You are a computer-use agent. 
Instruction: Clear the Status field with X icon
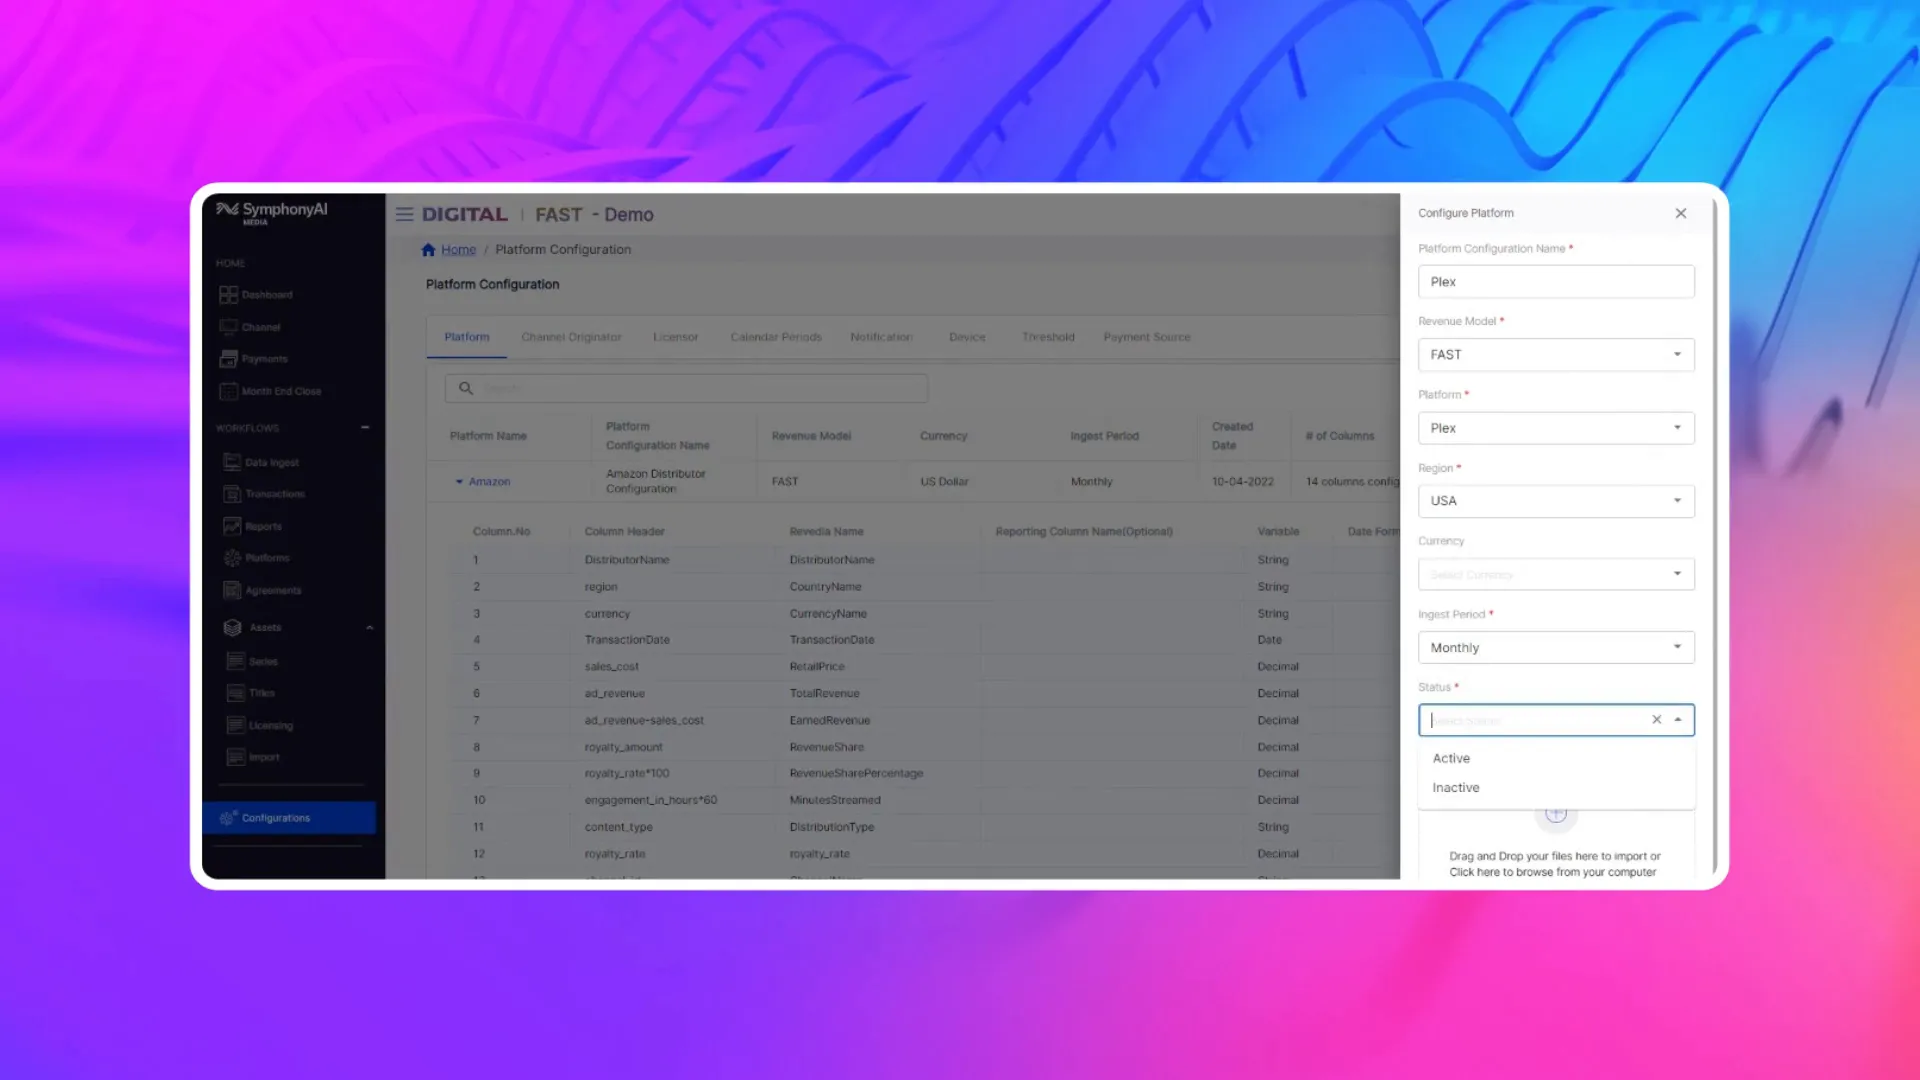point(1656,720)
